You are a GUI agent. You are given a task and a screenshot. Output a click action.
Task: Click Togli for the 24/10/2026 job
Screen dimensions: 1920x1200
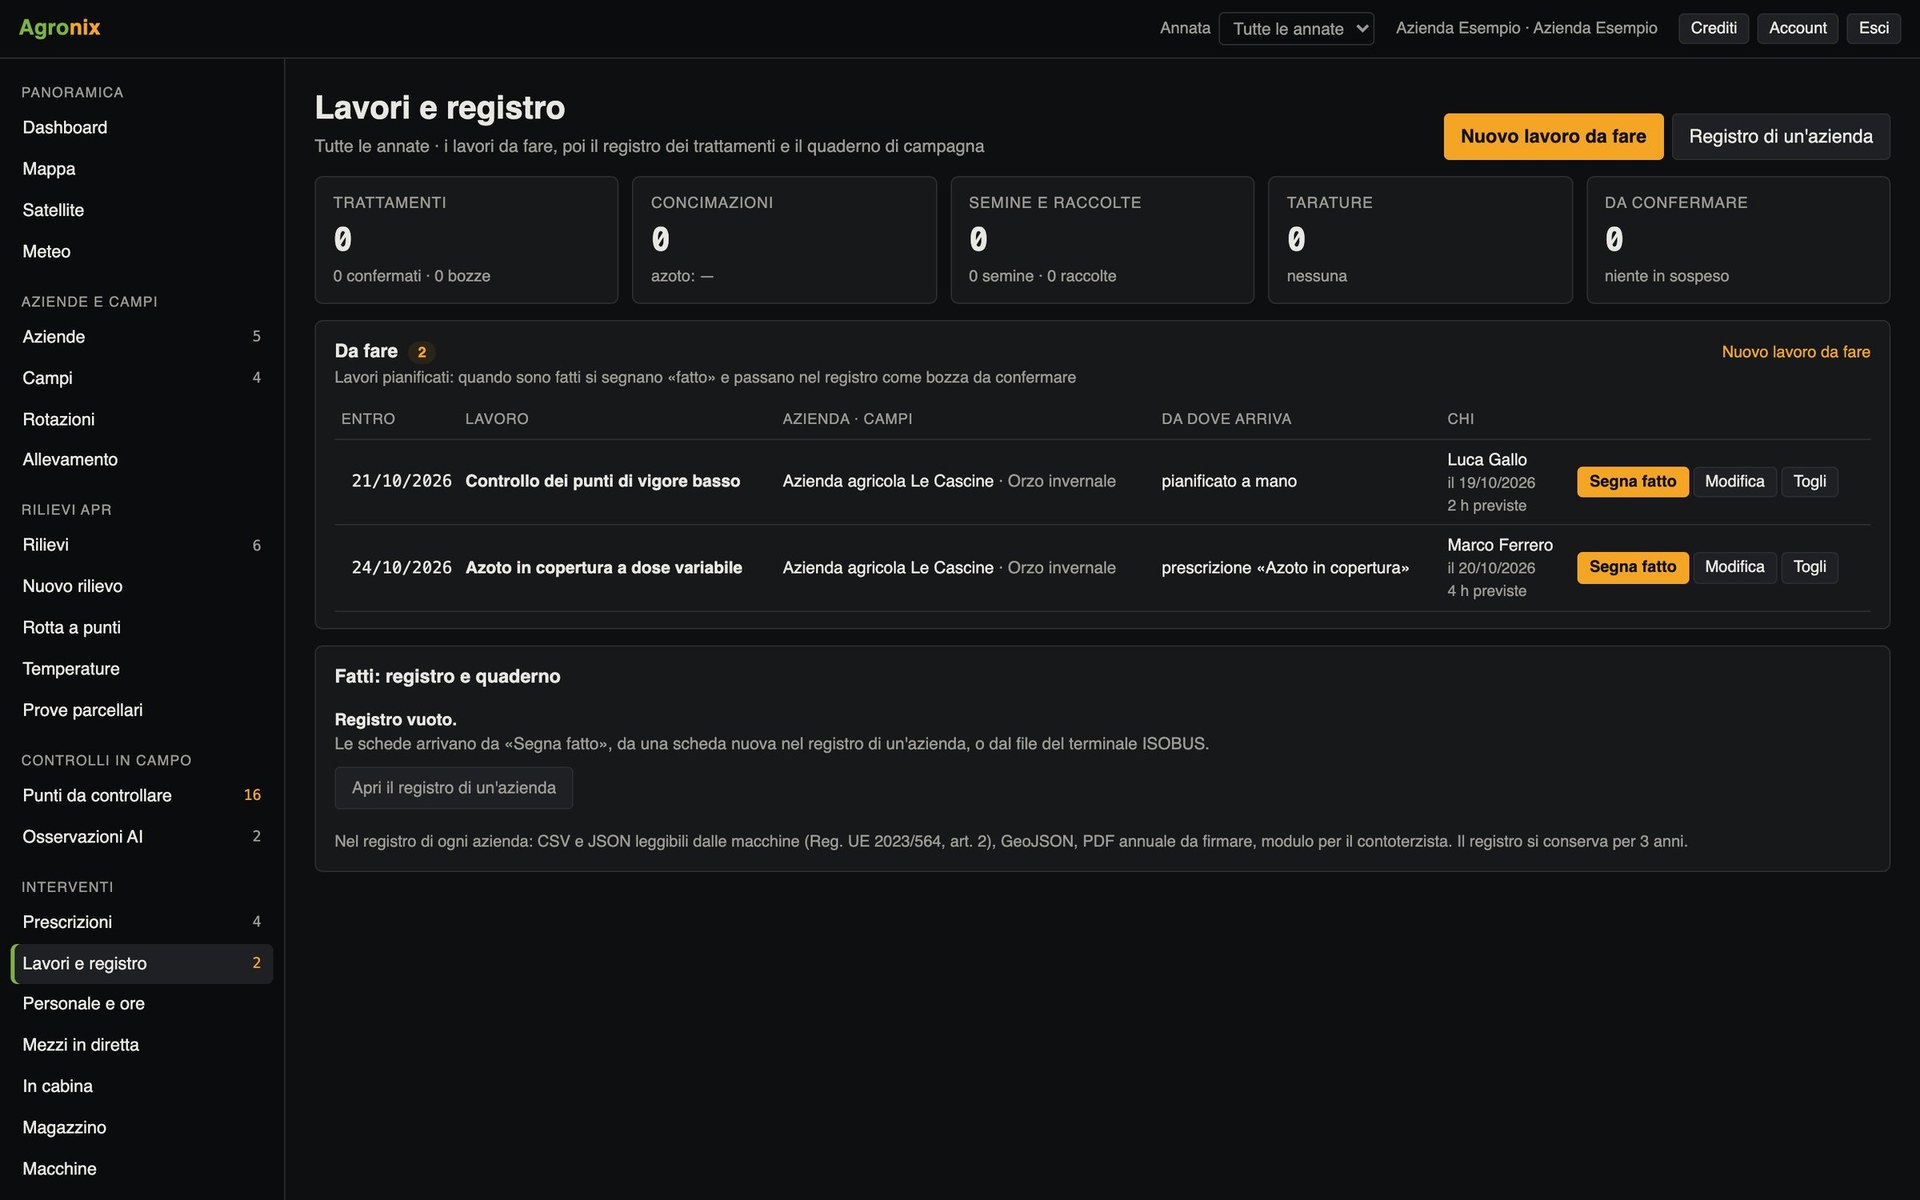[x=1809, y=567]
